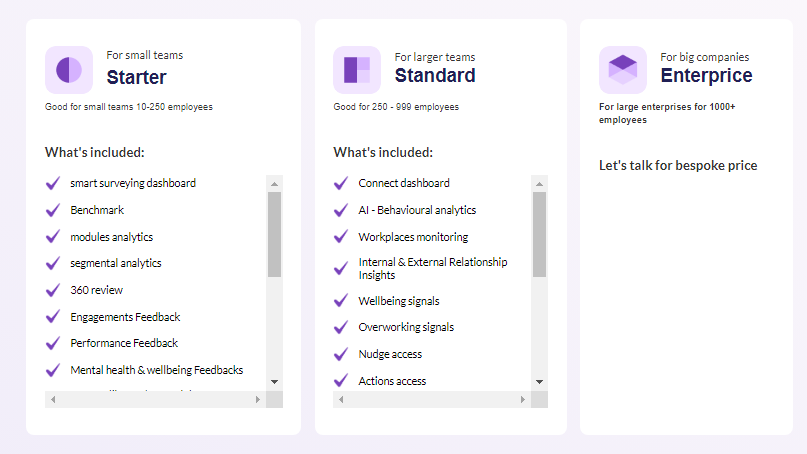807x454 pixels.
Task: Click the Standard plan purple squares icon
Action: 357,70
